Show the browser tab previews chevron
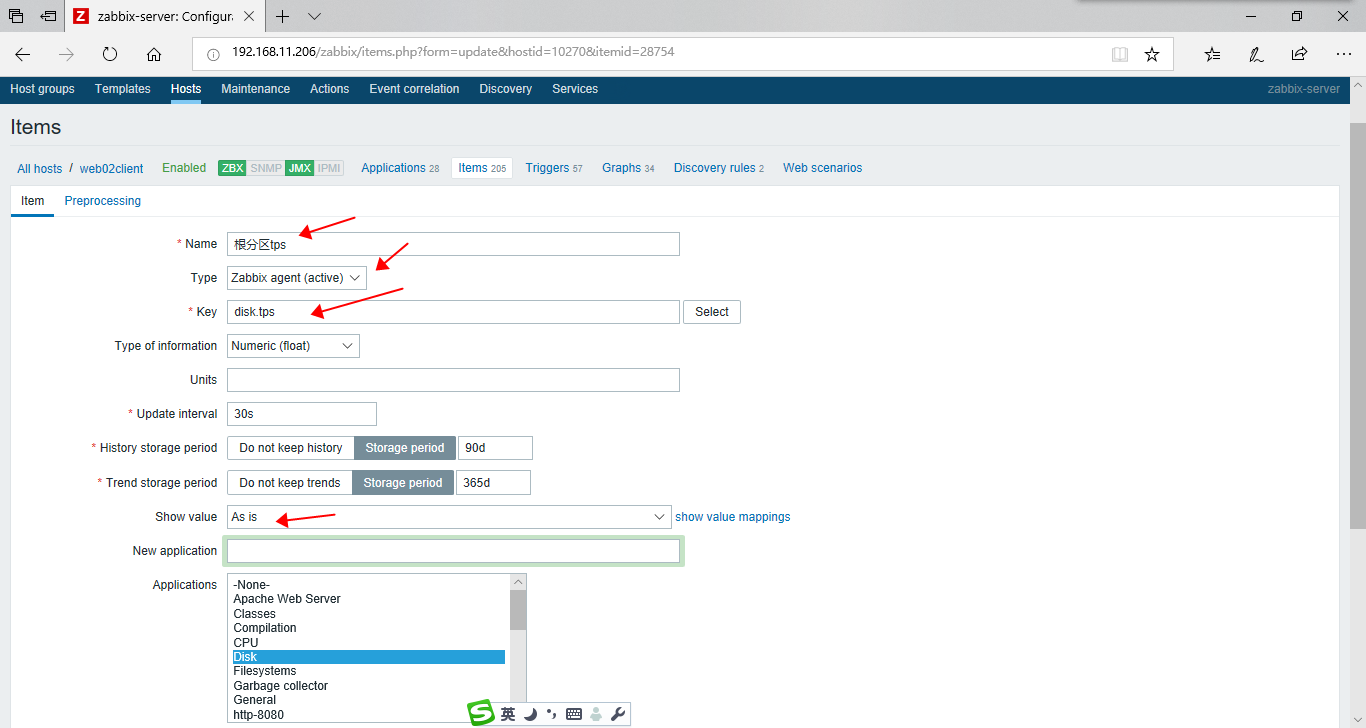This screenshot has width=1366, height=728. pyautogui.click(x=315, y=16)
